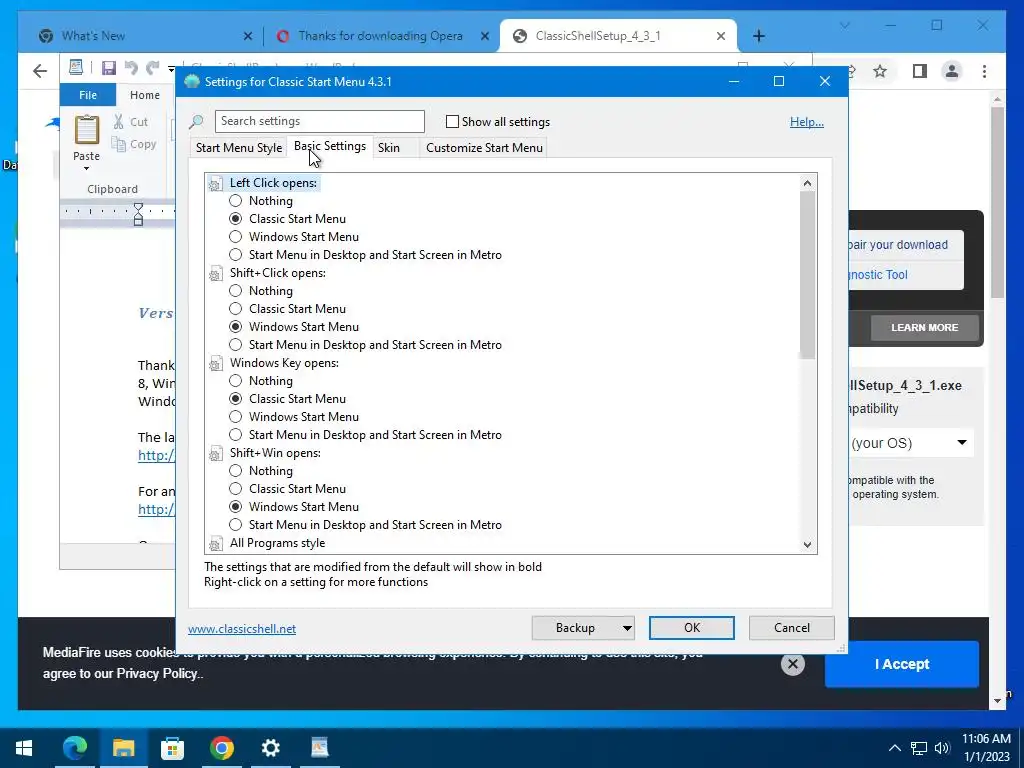Click the Copy icon in WordPad
This screenshot has height=768, width=1024.
point(118,144)
